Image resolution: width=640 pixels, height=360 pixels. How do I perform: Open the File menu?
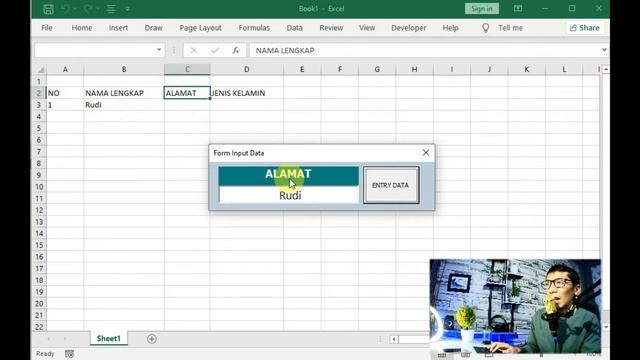(x=47, y=28)
